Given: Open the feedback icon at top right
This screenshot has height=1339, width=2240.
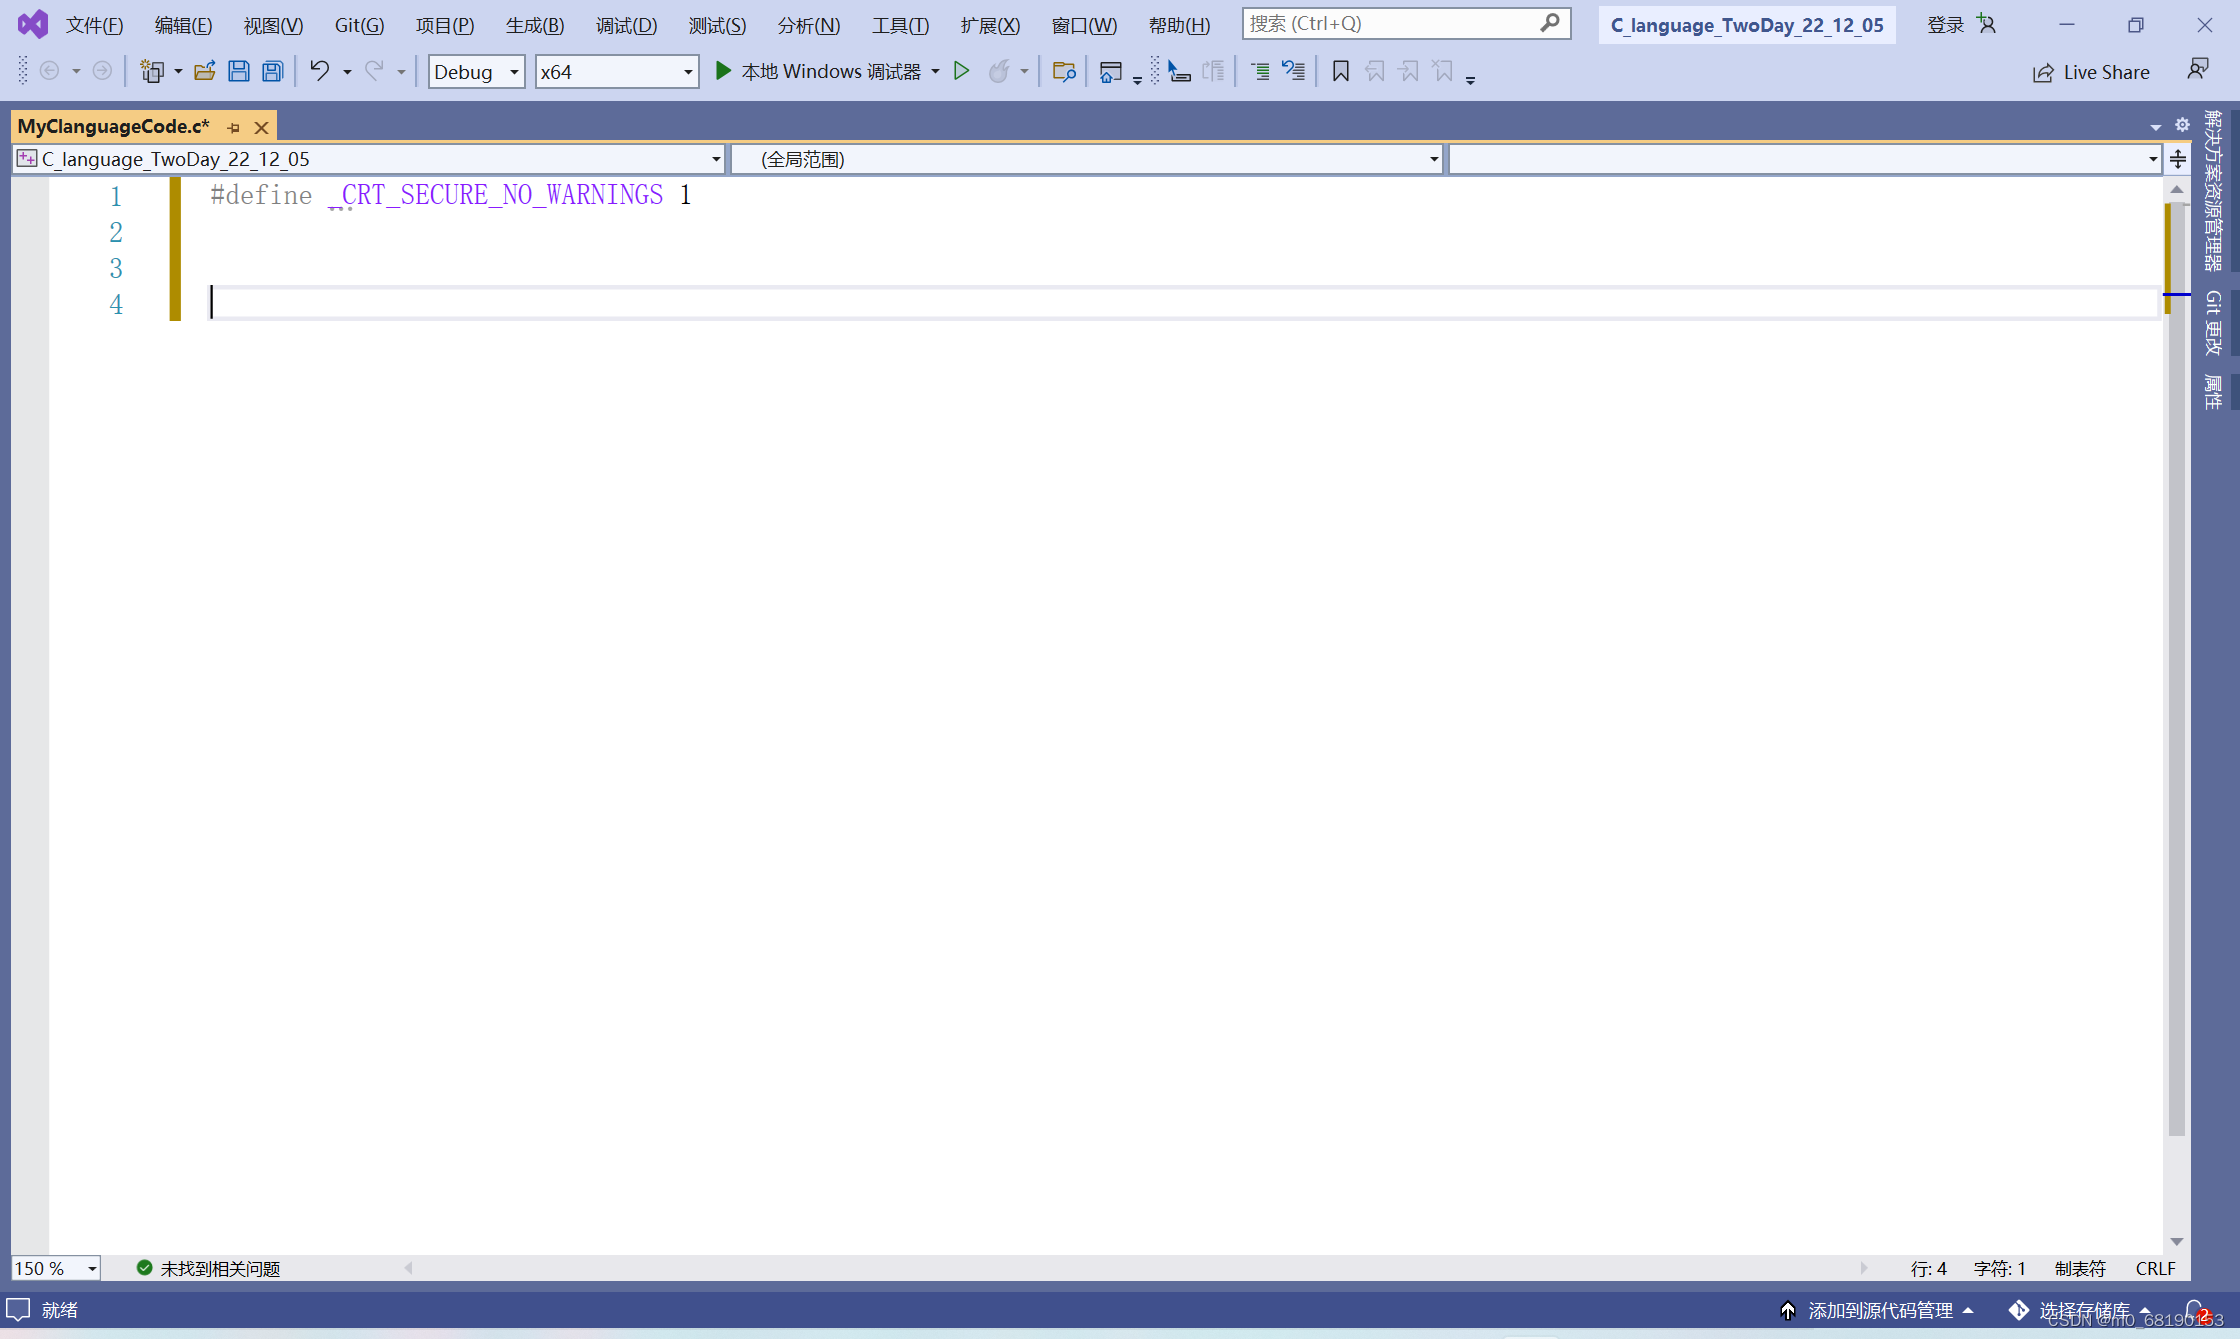Looking at the screenshot, I should [2197, 69].
